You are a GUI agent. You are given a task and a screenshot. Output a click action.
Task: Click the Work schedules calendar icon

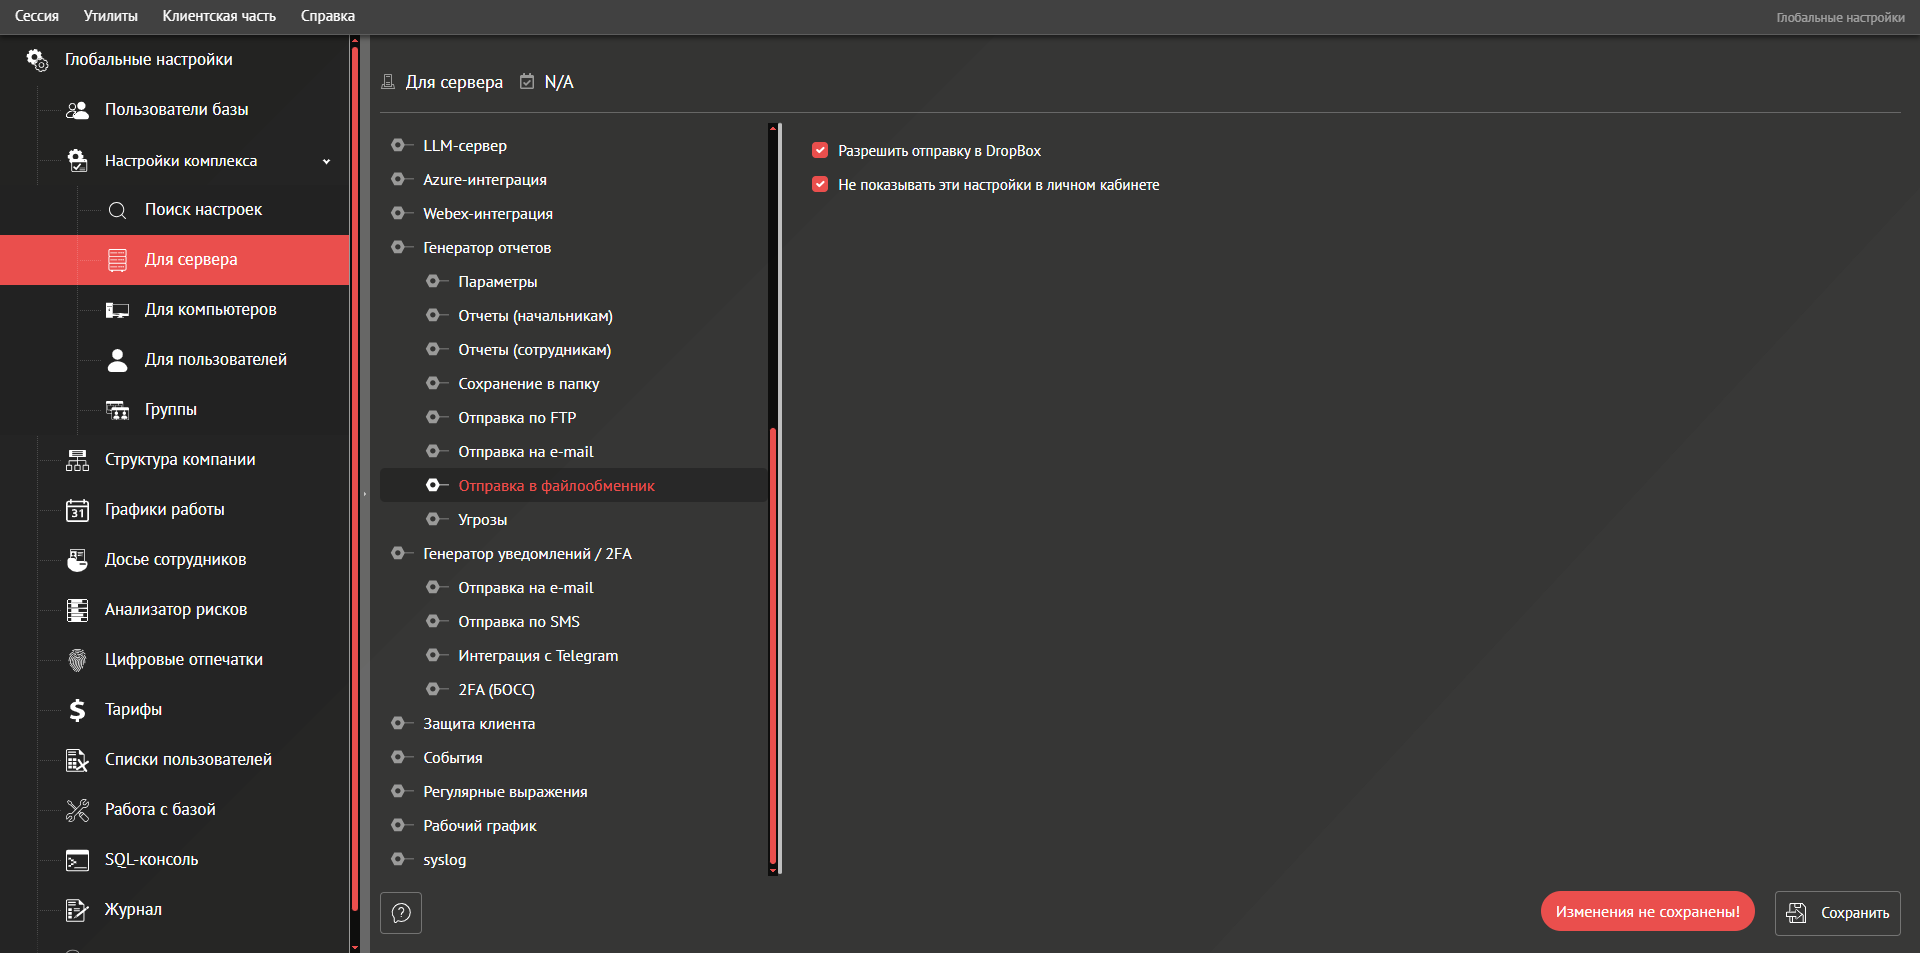point(77,510)
